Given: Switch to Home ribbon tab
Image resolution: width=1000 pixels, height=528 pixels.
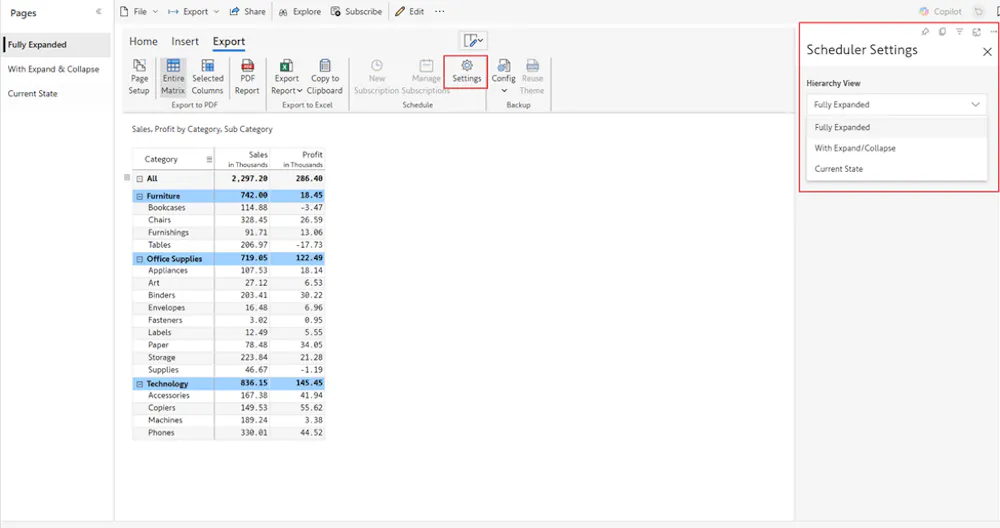Looking at the screenshot, I should pos(143,41).
